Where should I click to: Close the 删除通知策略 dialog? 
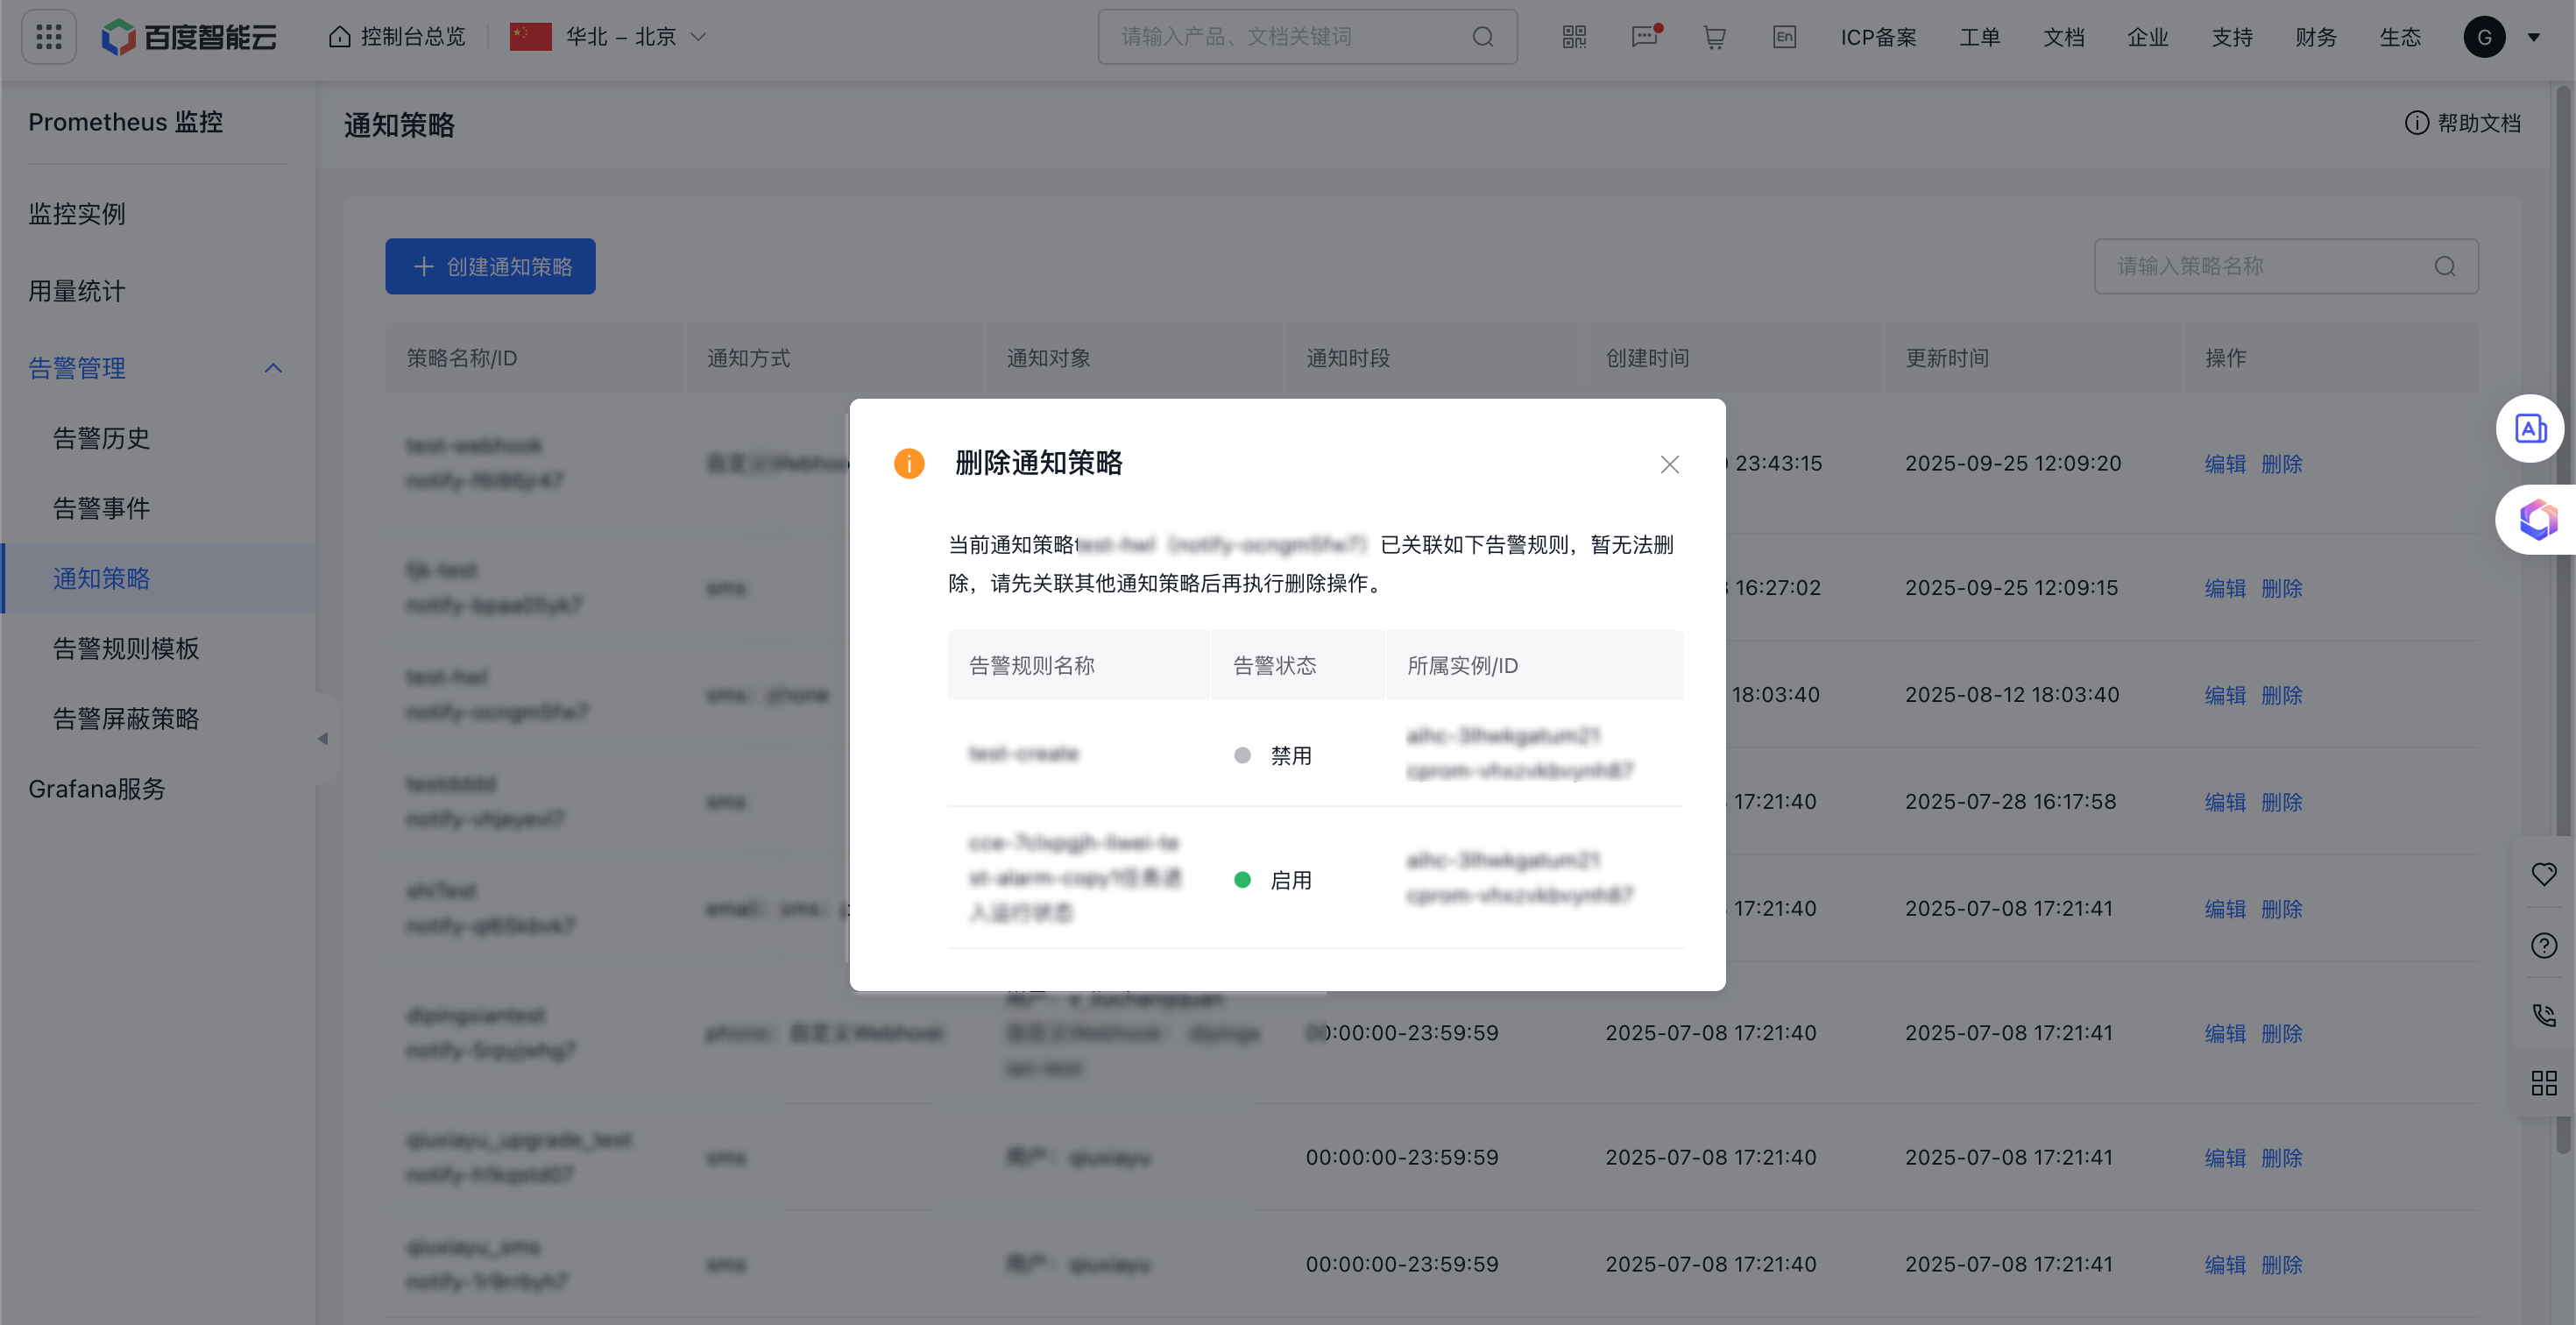[1669, 464]
